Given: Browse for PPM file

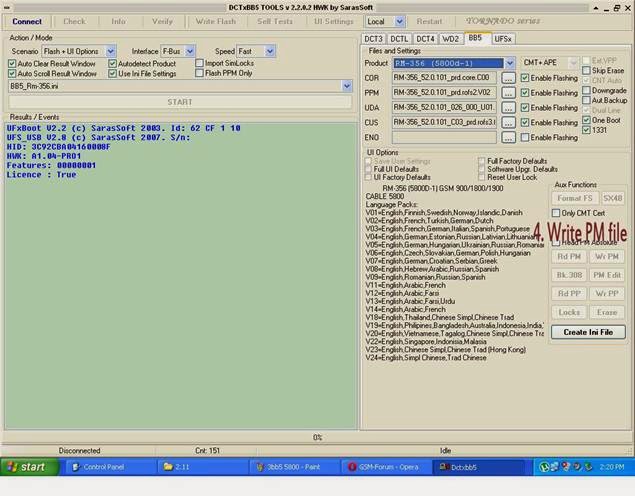Looking at the screenshot, I should tap(508, 93).
